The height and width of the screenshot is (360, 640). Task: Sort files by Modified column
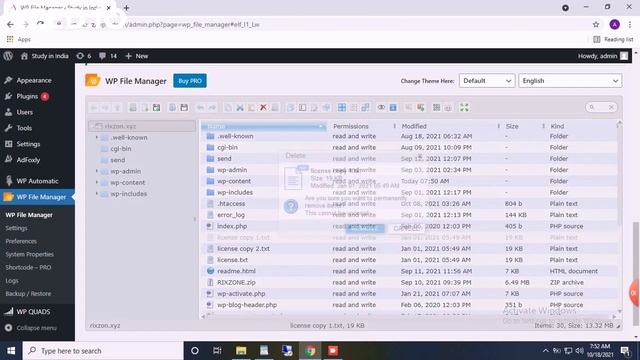click(x=414, y=127)
